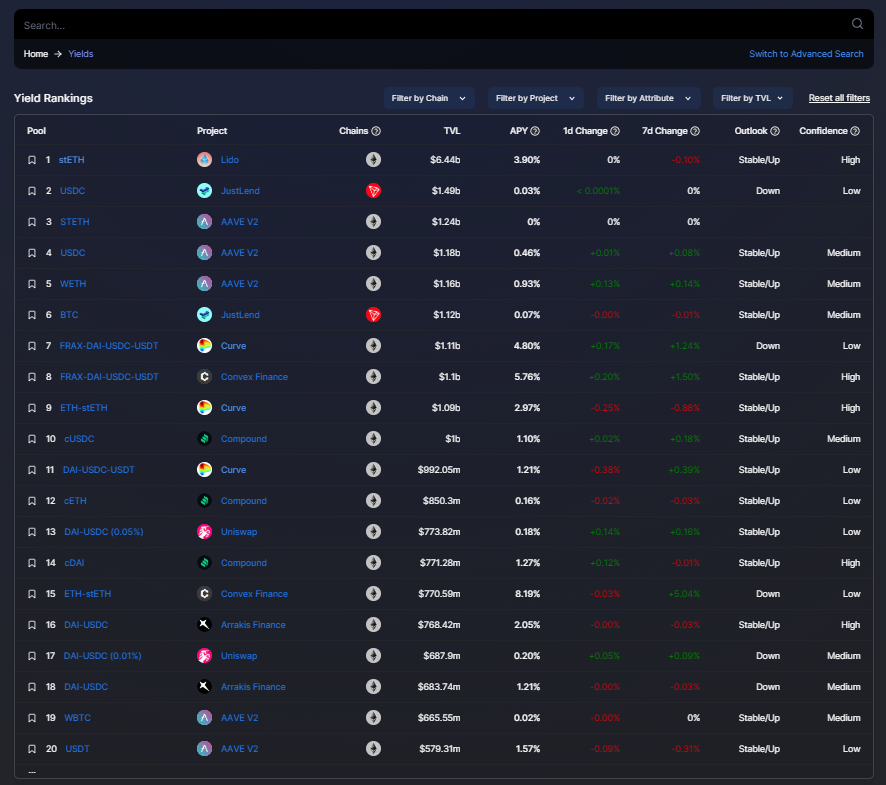Viewport: 886px width, 785px height.
Task: Click the Confidence help question icon
Action: (x=855, y=131)
